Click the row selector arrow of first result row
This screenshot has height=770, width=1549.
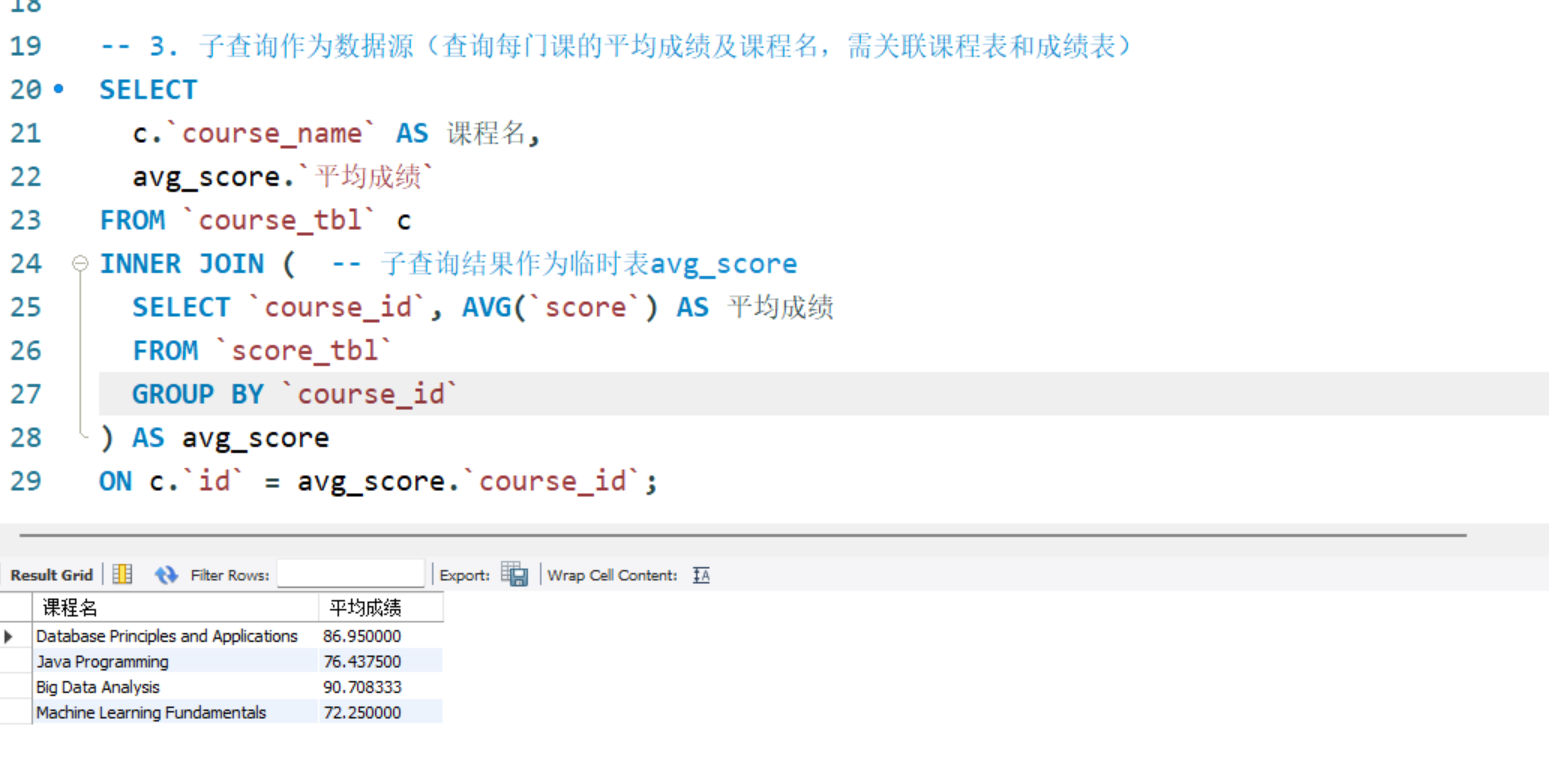[10, 636]
